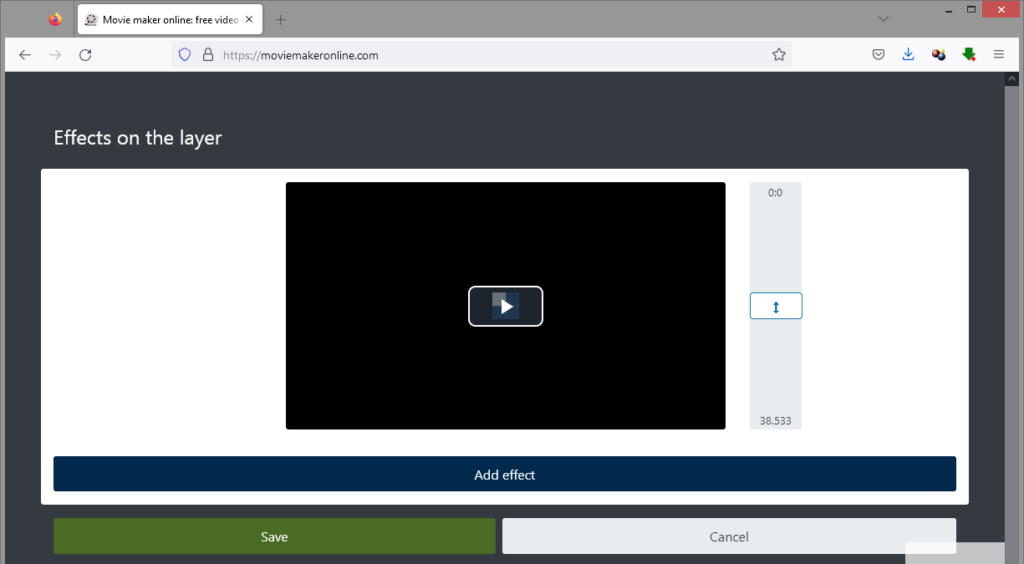Viewport: 1024px width, 564px height.
Task: Expand the list all tabs dropdown
Action: click(x=883, y=19)
